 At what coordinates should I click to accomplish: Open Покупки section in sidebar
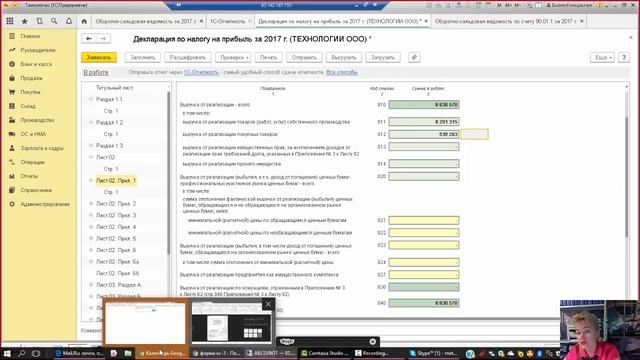[x=30, y=92]
